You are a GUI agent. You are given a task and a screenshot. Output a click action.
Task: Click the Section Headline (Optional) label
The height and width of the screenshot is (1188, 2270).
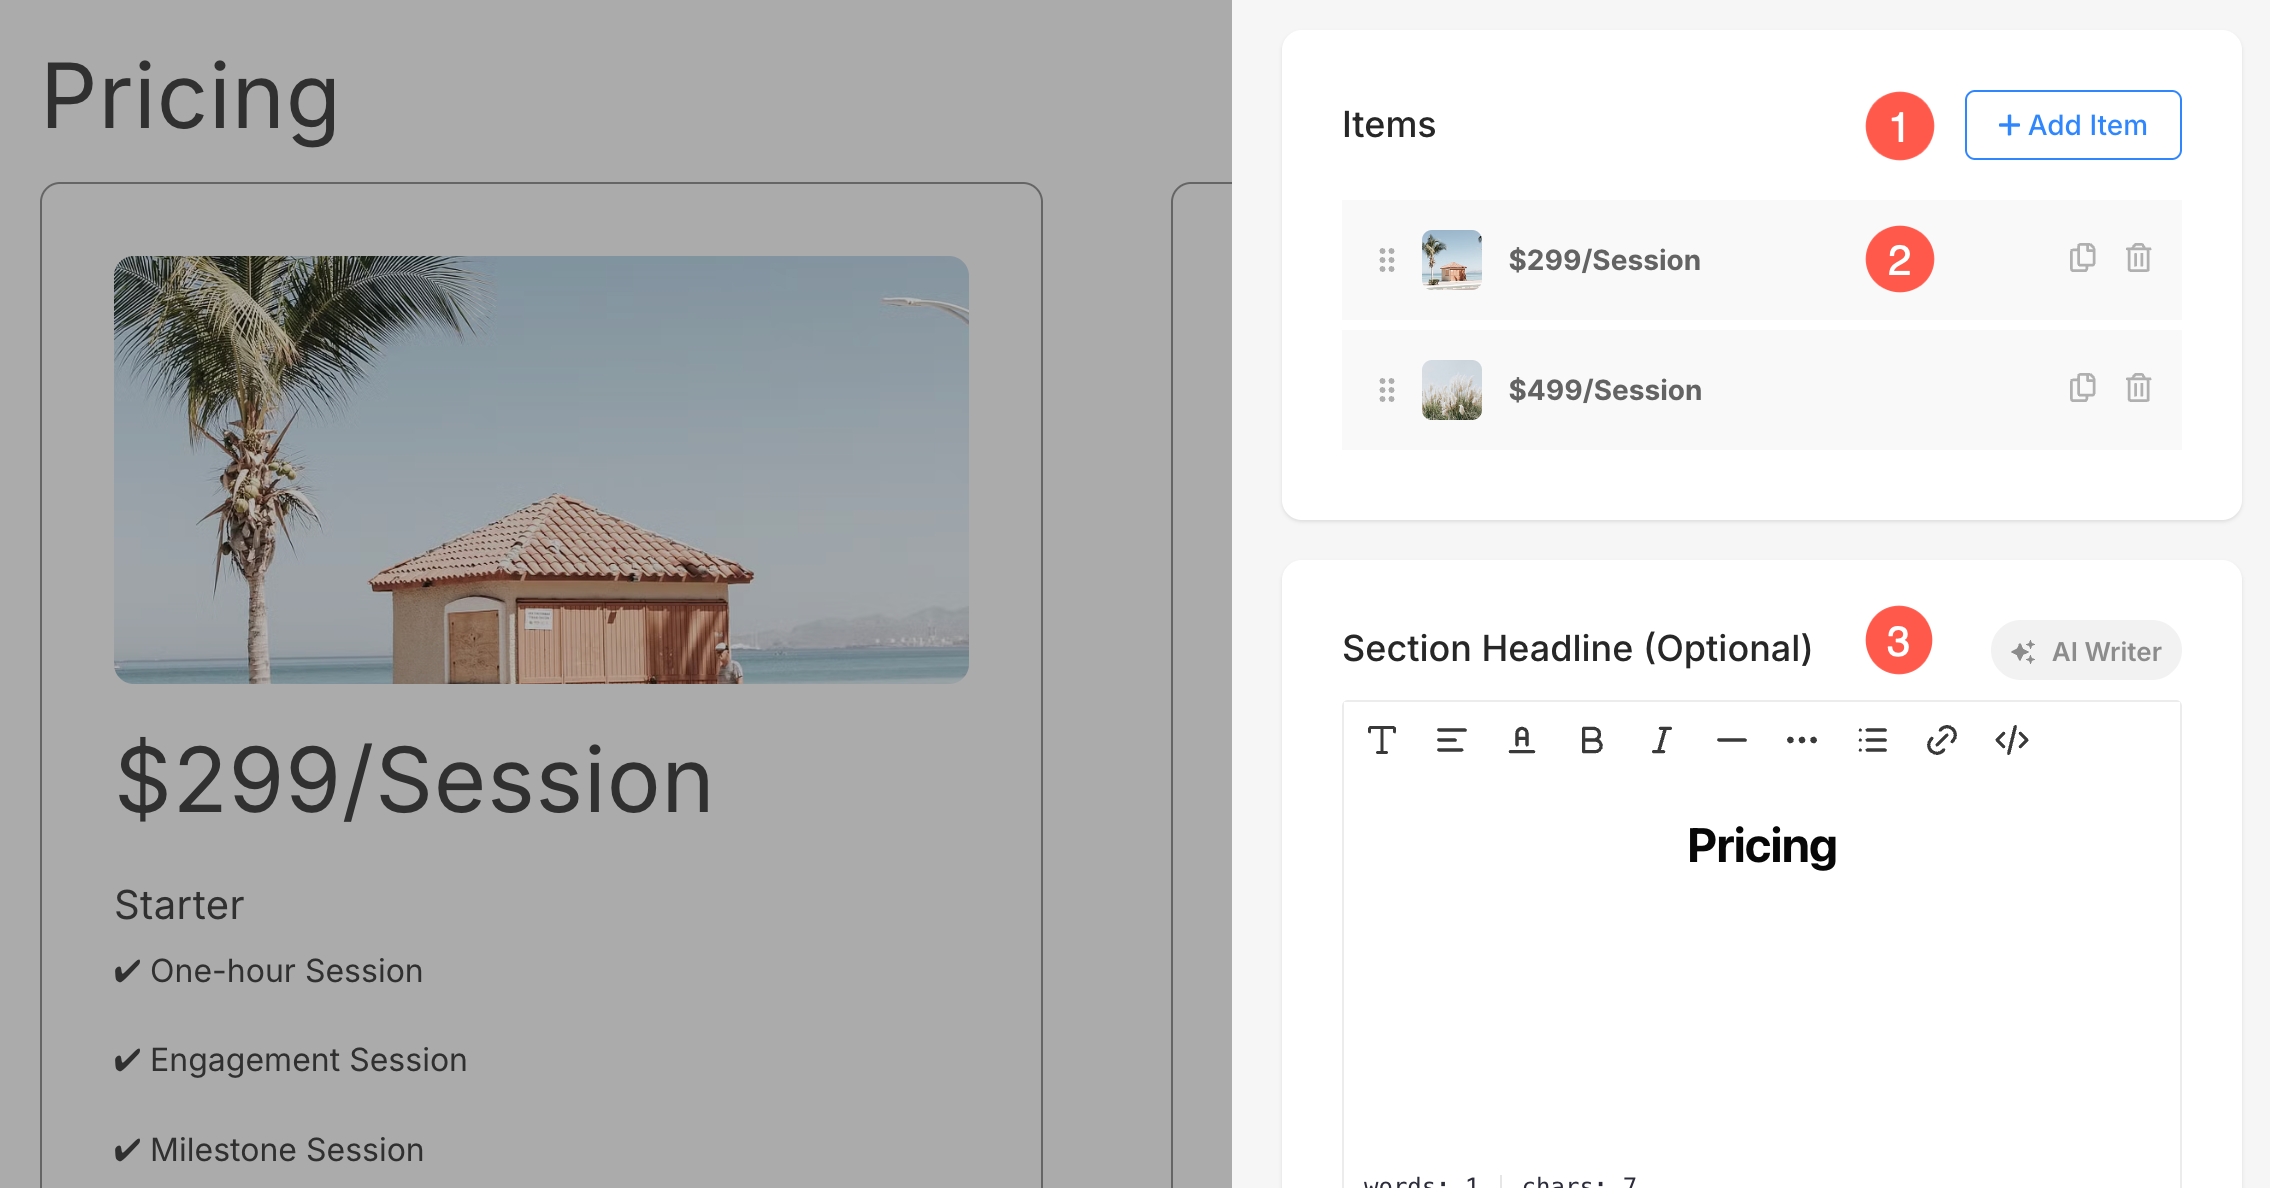pos(1577,649)
